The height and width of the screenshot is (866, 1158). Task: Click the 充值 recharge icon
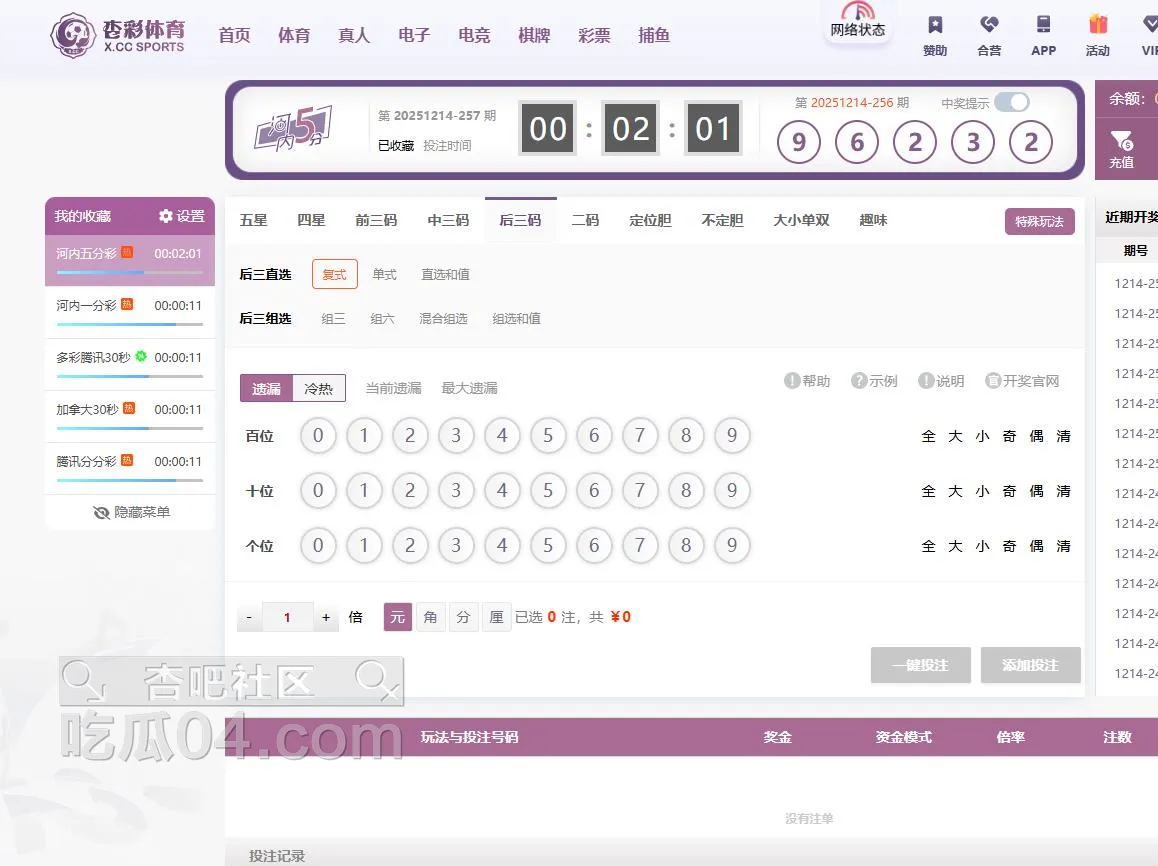(1121, 141)
